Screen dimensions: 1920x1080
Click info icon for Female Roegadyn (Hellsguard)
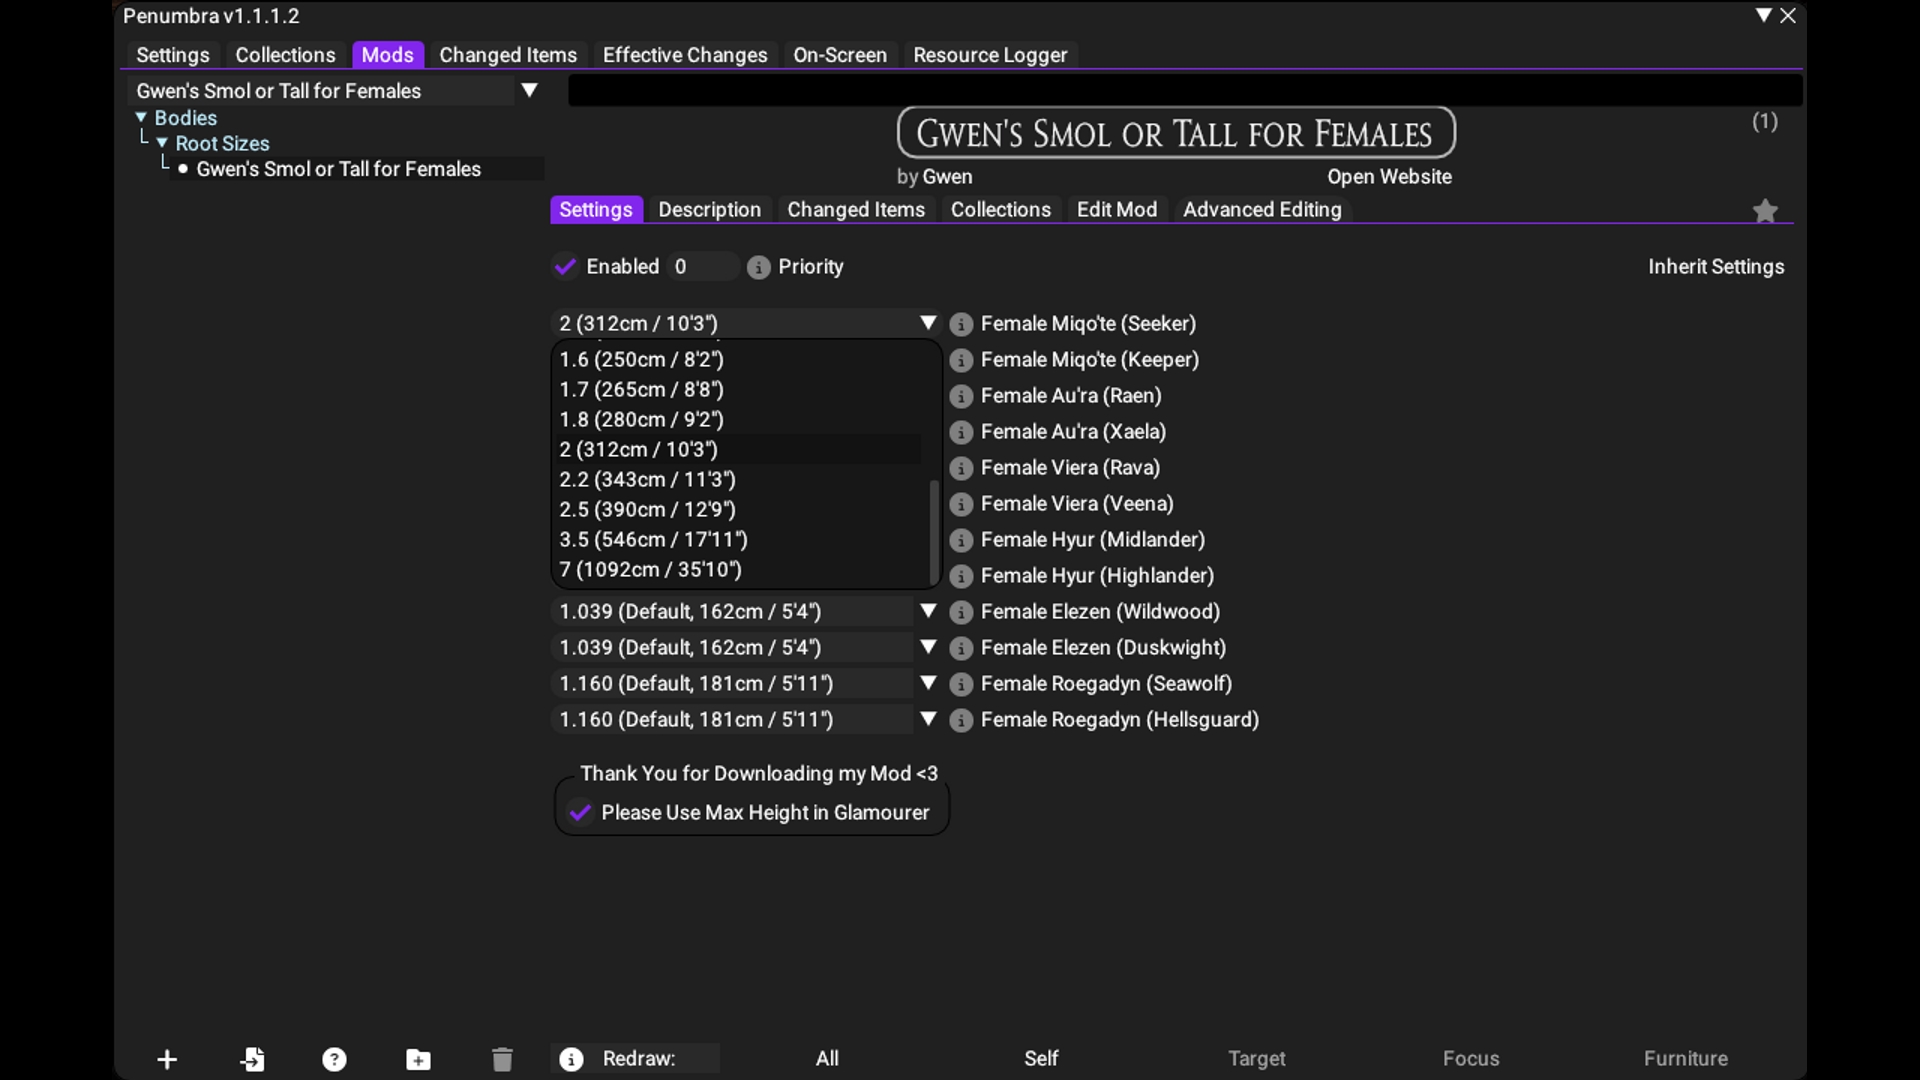pyautogui.click(x=961, y=720)
